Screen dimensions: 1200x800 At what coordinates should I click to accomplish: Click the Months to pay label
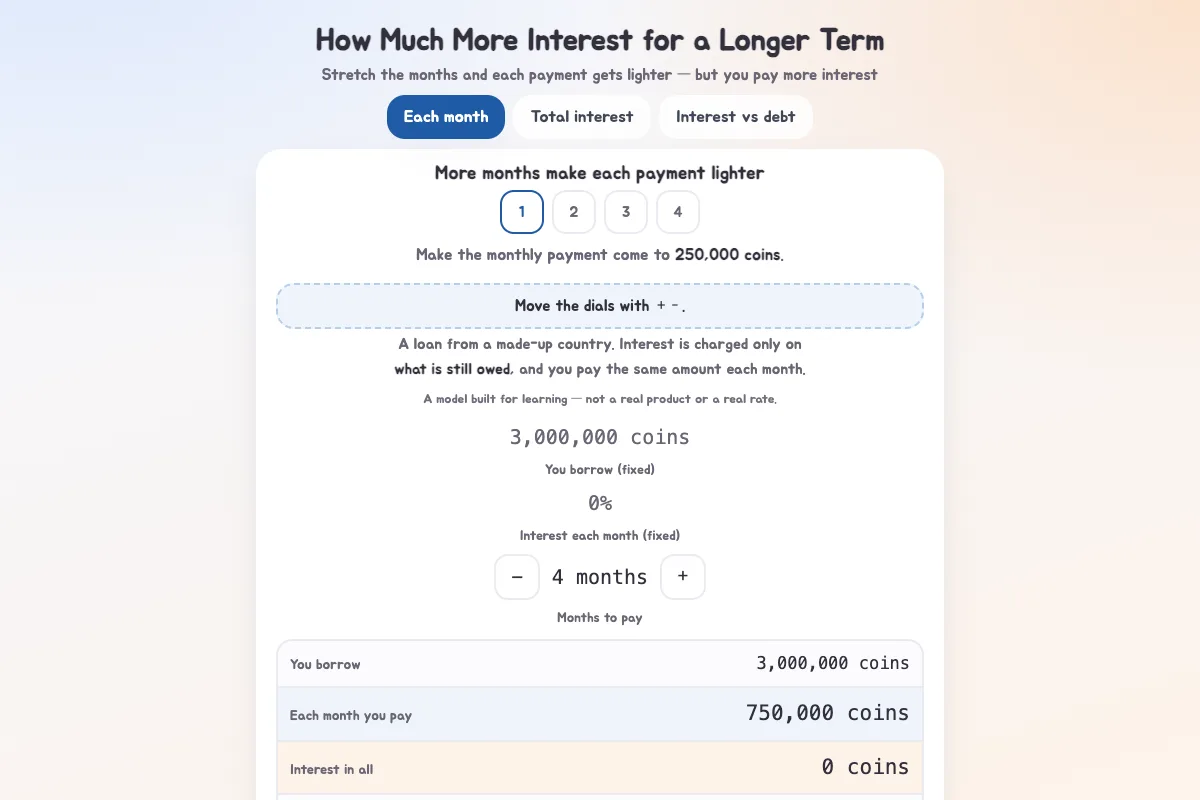(x=600, y=618)
